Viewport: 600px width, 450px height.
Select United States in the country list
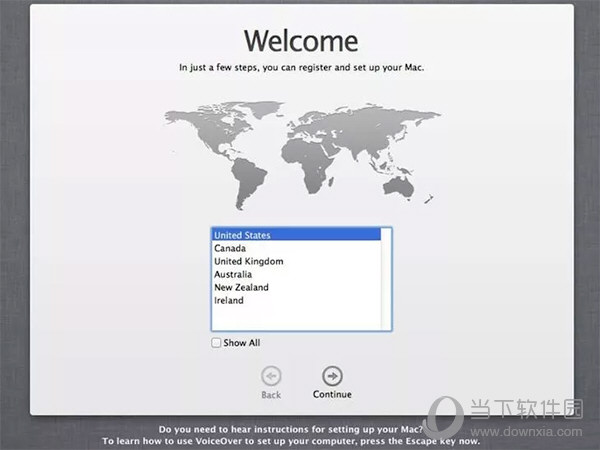click(x=242, y=235)
